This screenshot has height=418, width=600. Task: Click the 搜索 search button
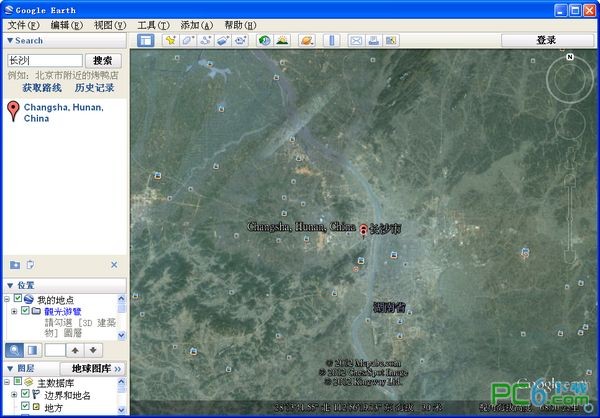click(x=103, y=60)
